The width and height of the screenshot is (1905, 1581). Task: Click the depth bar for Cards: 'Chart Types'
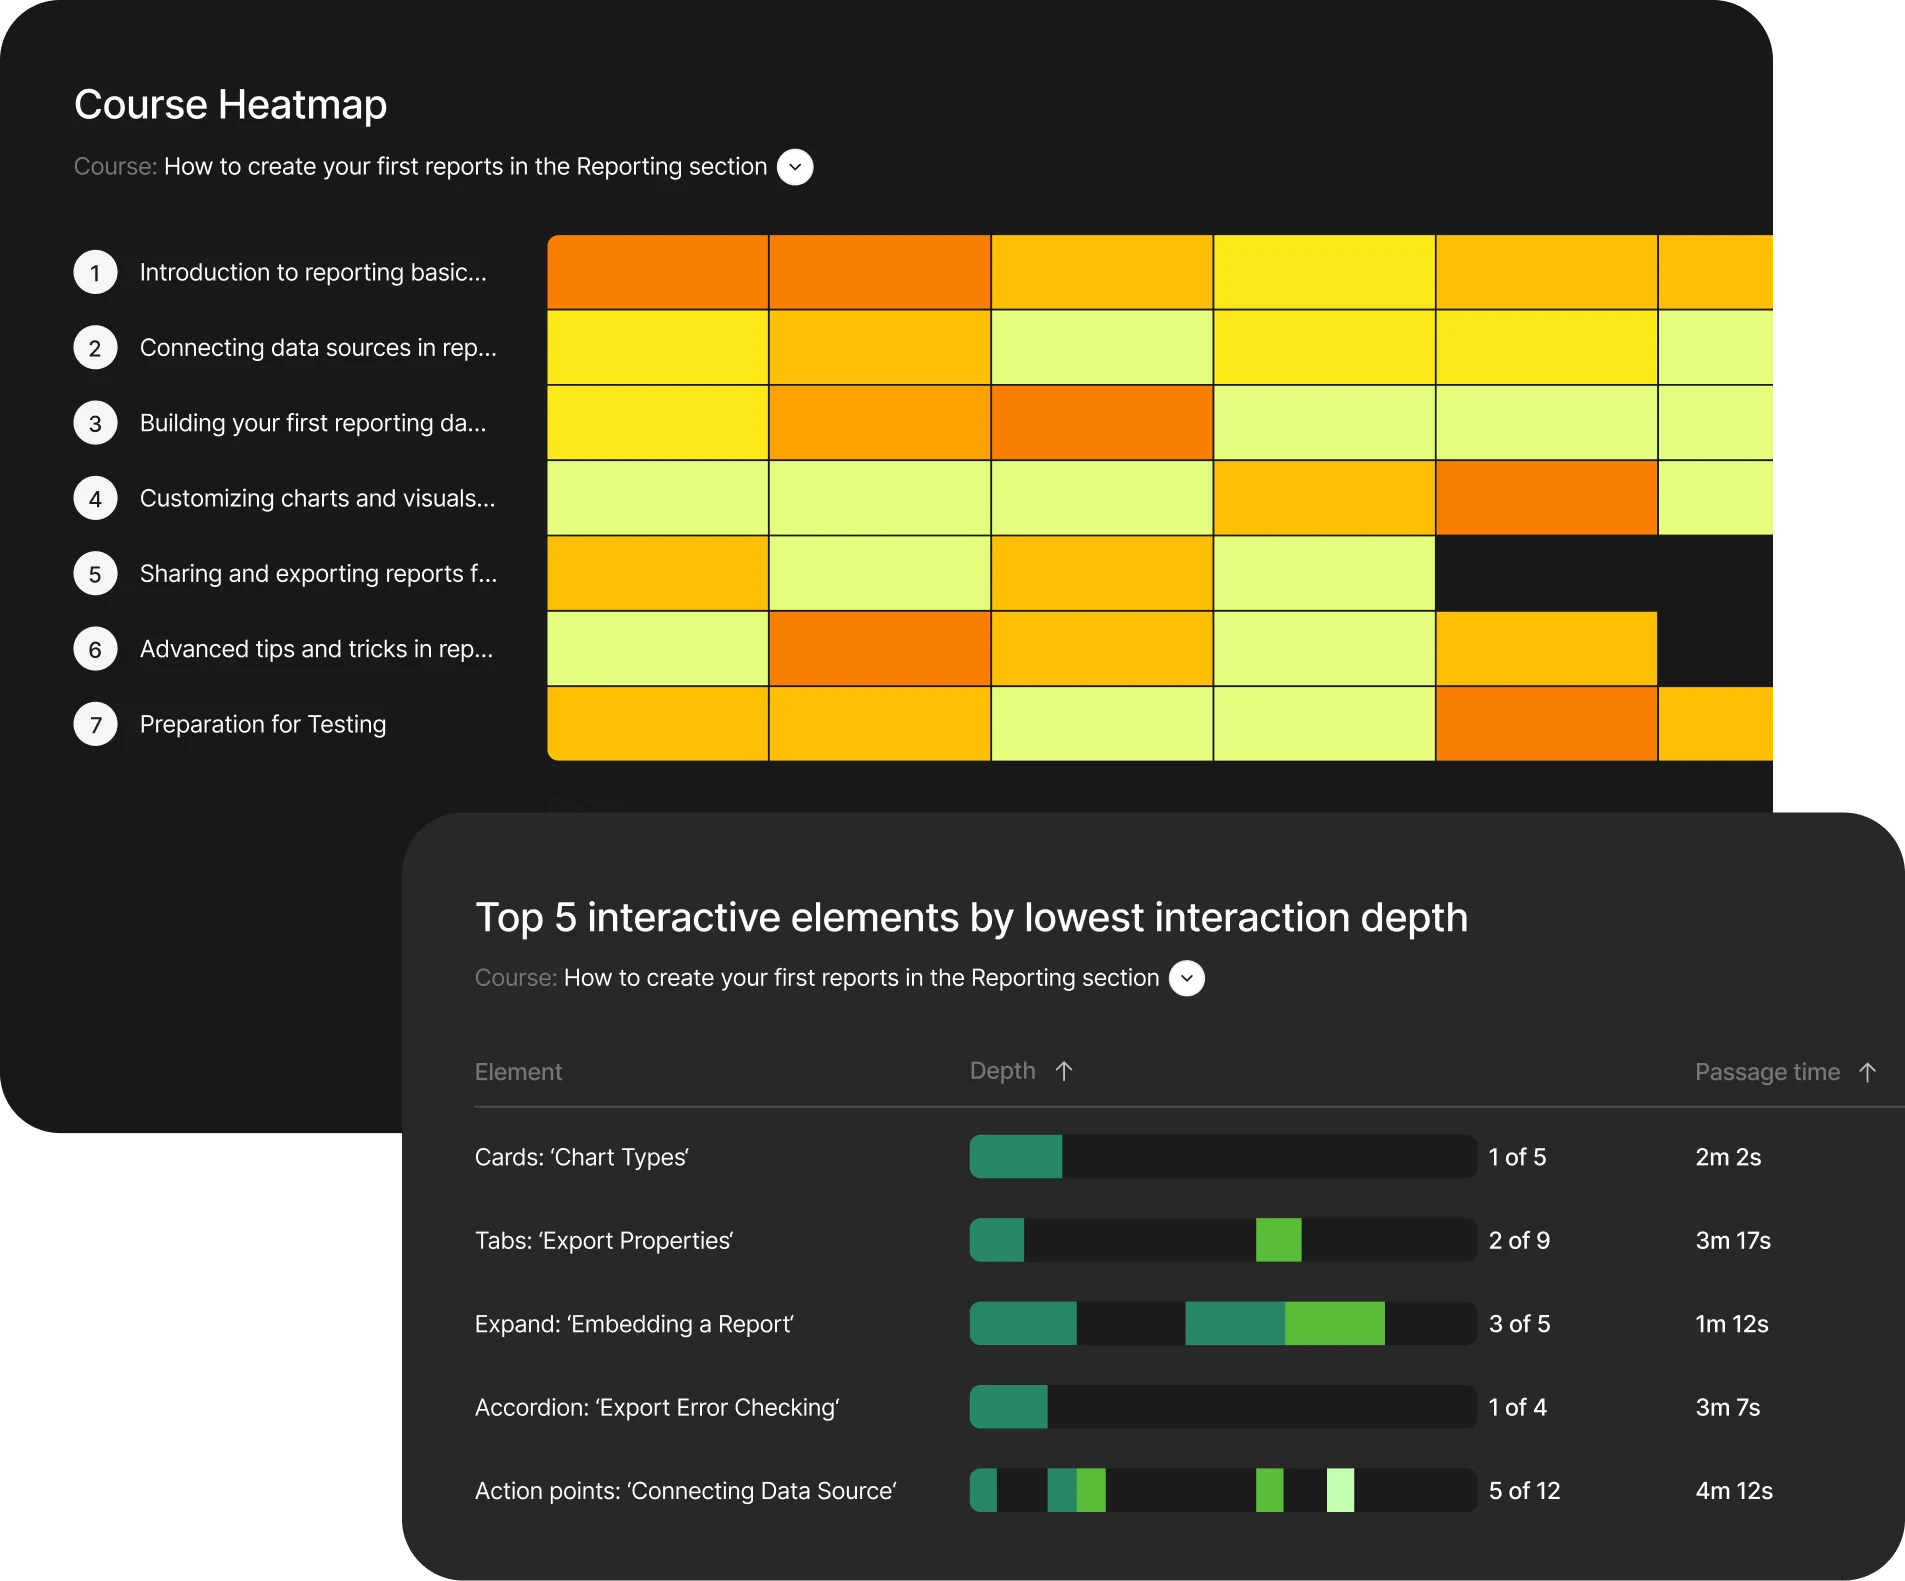click(1222, 1157)
